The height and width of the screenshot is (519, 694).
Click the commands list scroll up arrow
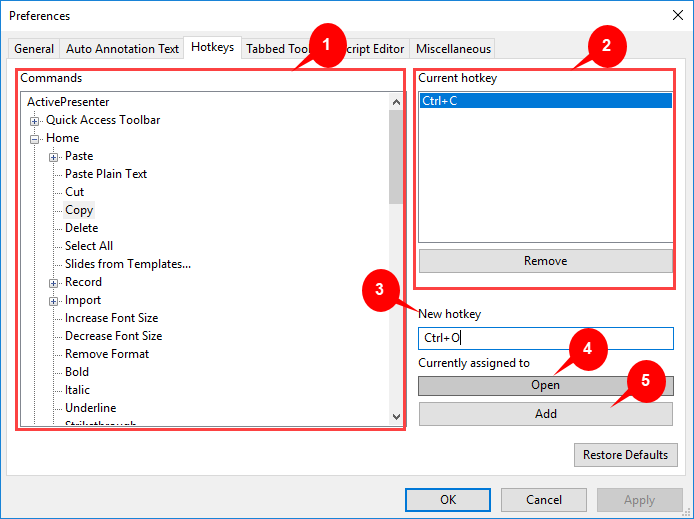(x=396, y=102)
